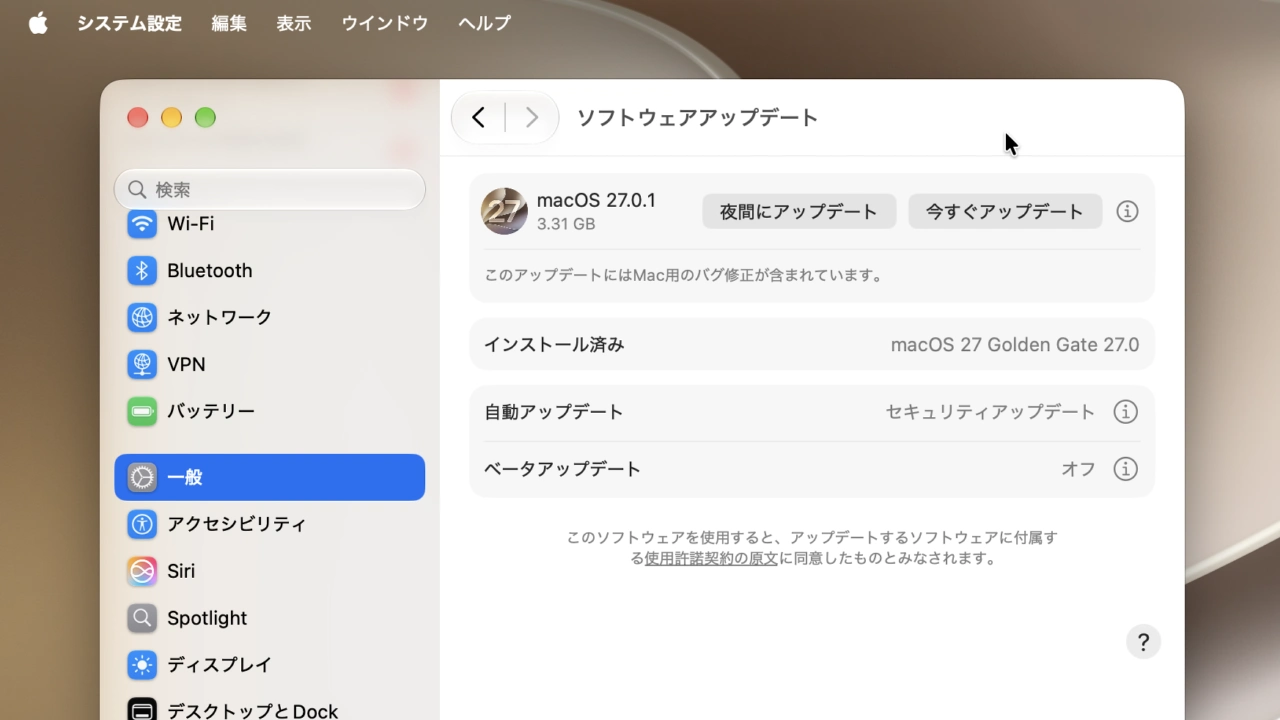
Task: Select the アクセシビリティ icon
Action: (x=142, y=524)
